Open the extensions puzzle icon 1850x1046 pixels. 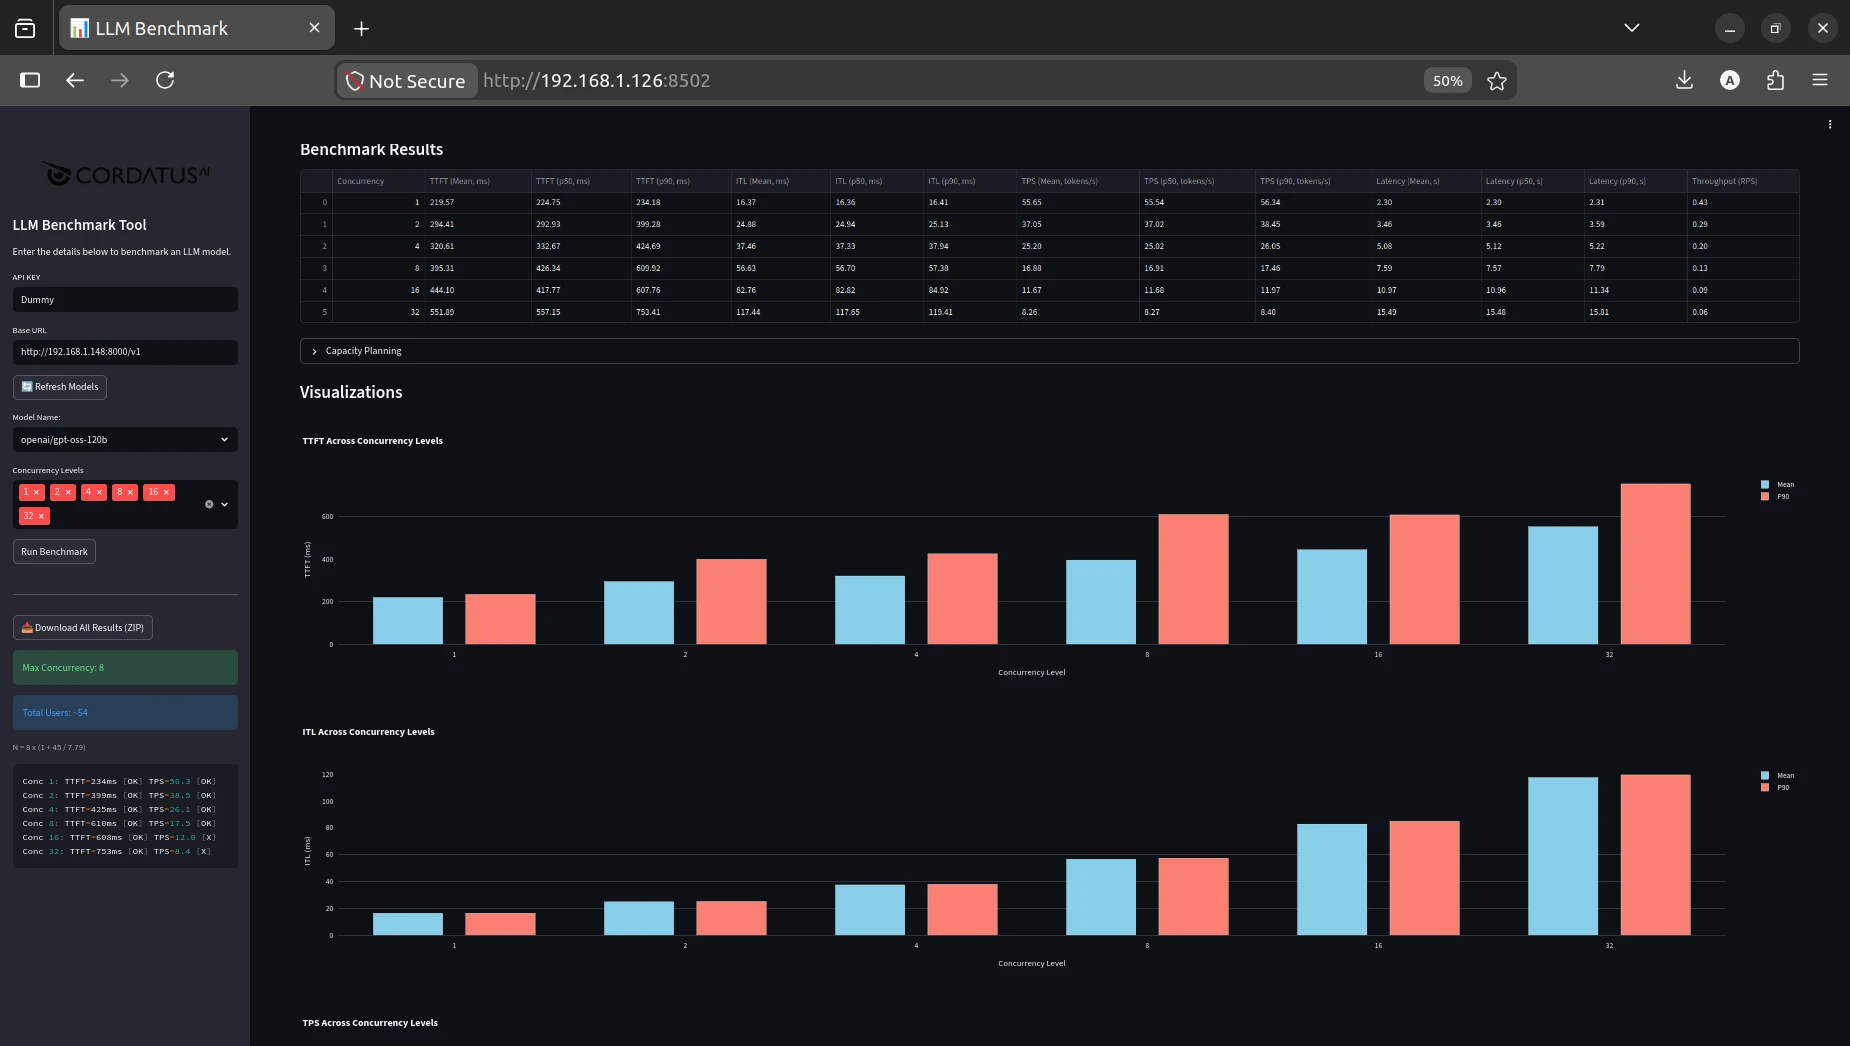pyautogui.click(x=1775, y=80)
